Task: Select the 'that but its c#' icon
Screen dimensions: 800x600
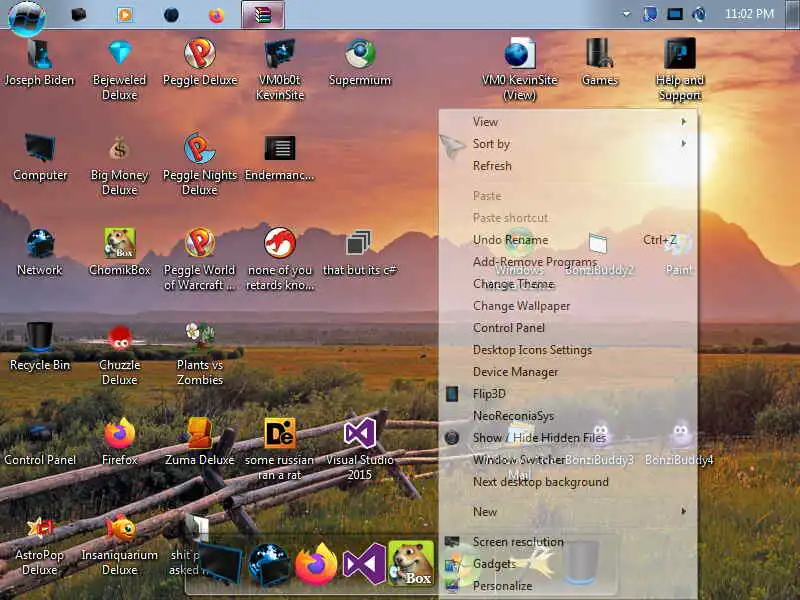Action: coord(360,252)
